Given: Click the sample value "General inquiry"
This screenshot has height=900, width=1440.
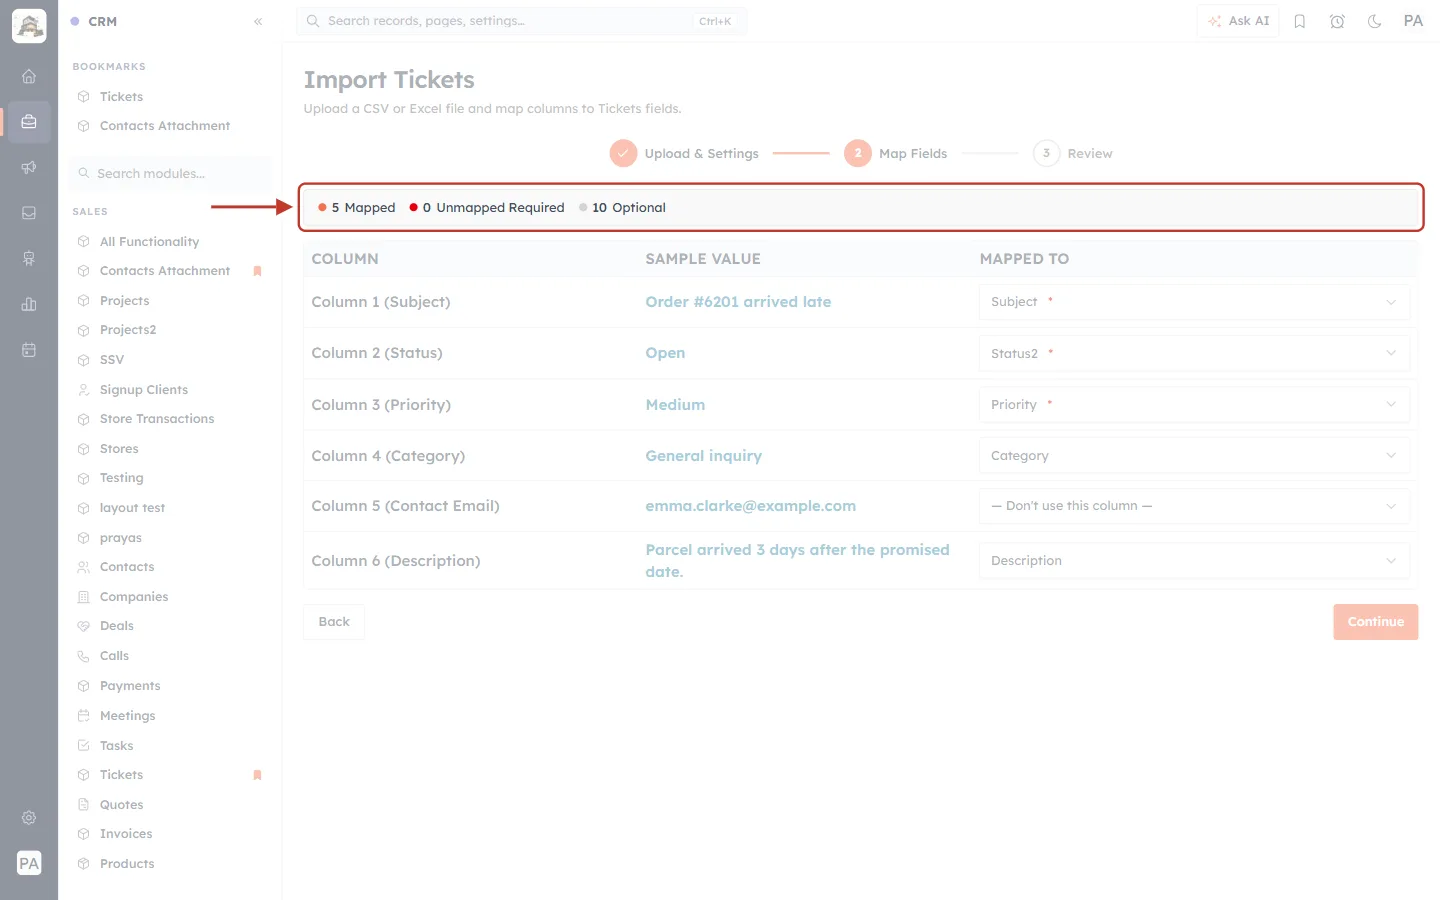Looking at the screenshot, I should (704, 456).
